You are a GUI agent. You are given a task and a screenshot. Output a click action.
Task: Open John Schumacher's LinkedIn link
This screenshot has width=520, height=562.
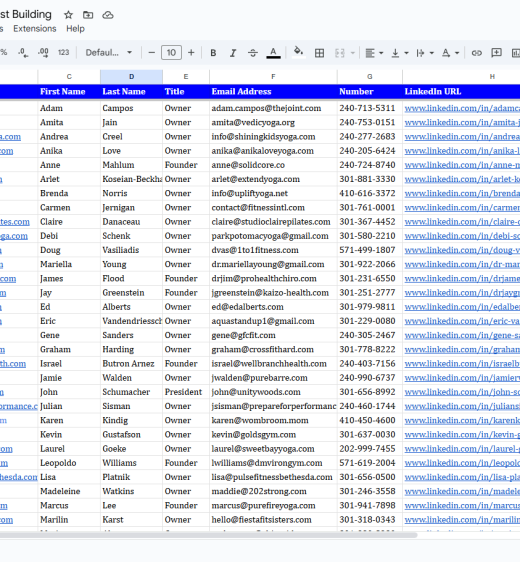click(x=462, y=392)
